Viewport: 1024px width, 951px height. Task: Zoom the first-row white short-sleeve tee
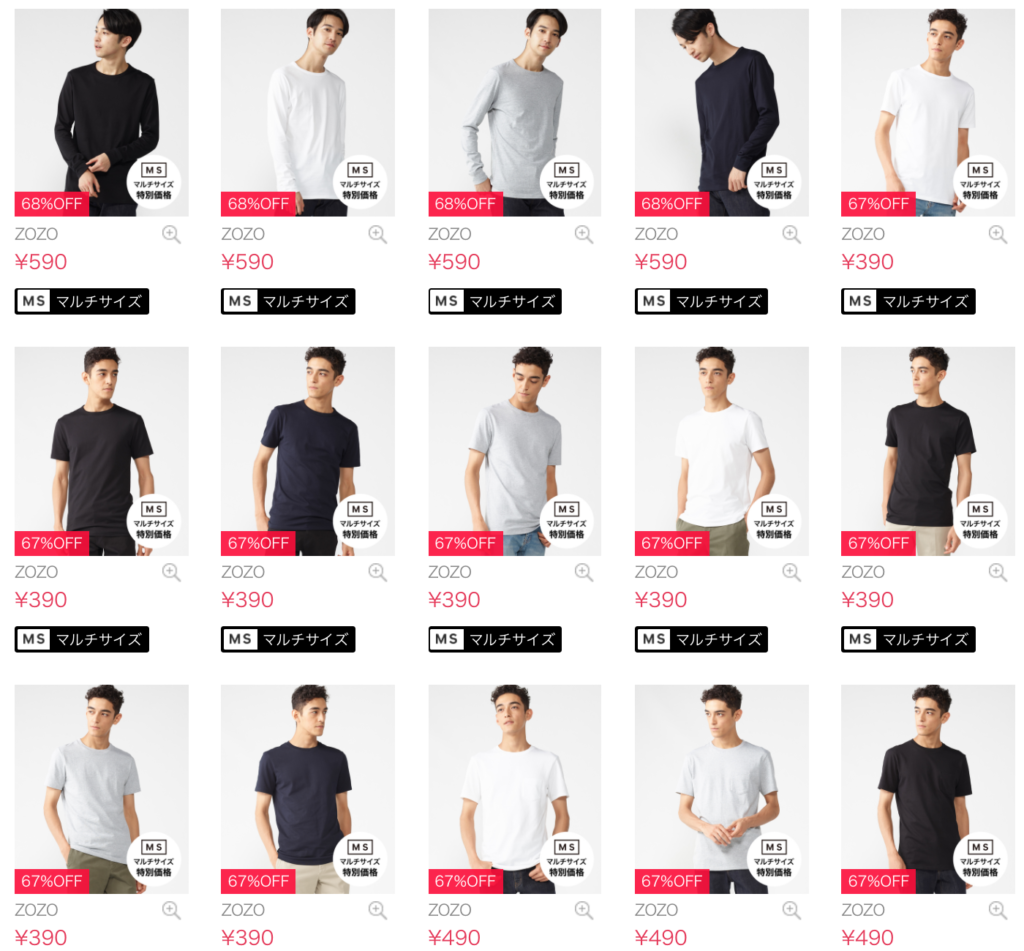[x=997, y=234]
